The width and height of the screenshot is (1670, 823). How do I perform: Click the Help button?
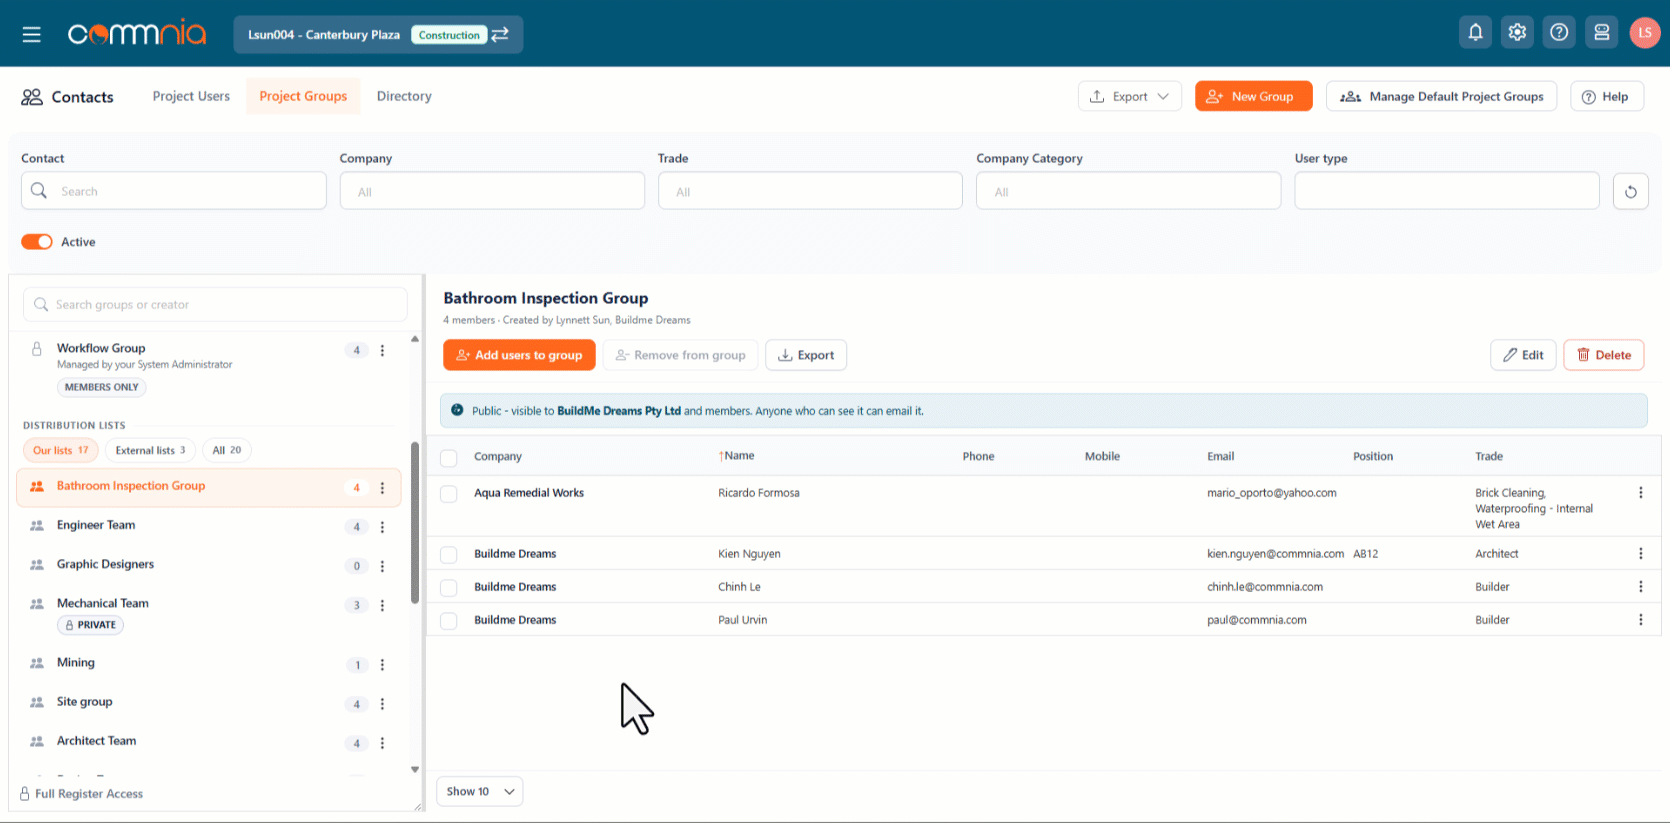pyautogui.click(x=1606, y=96)
